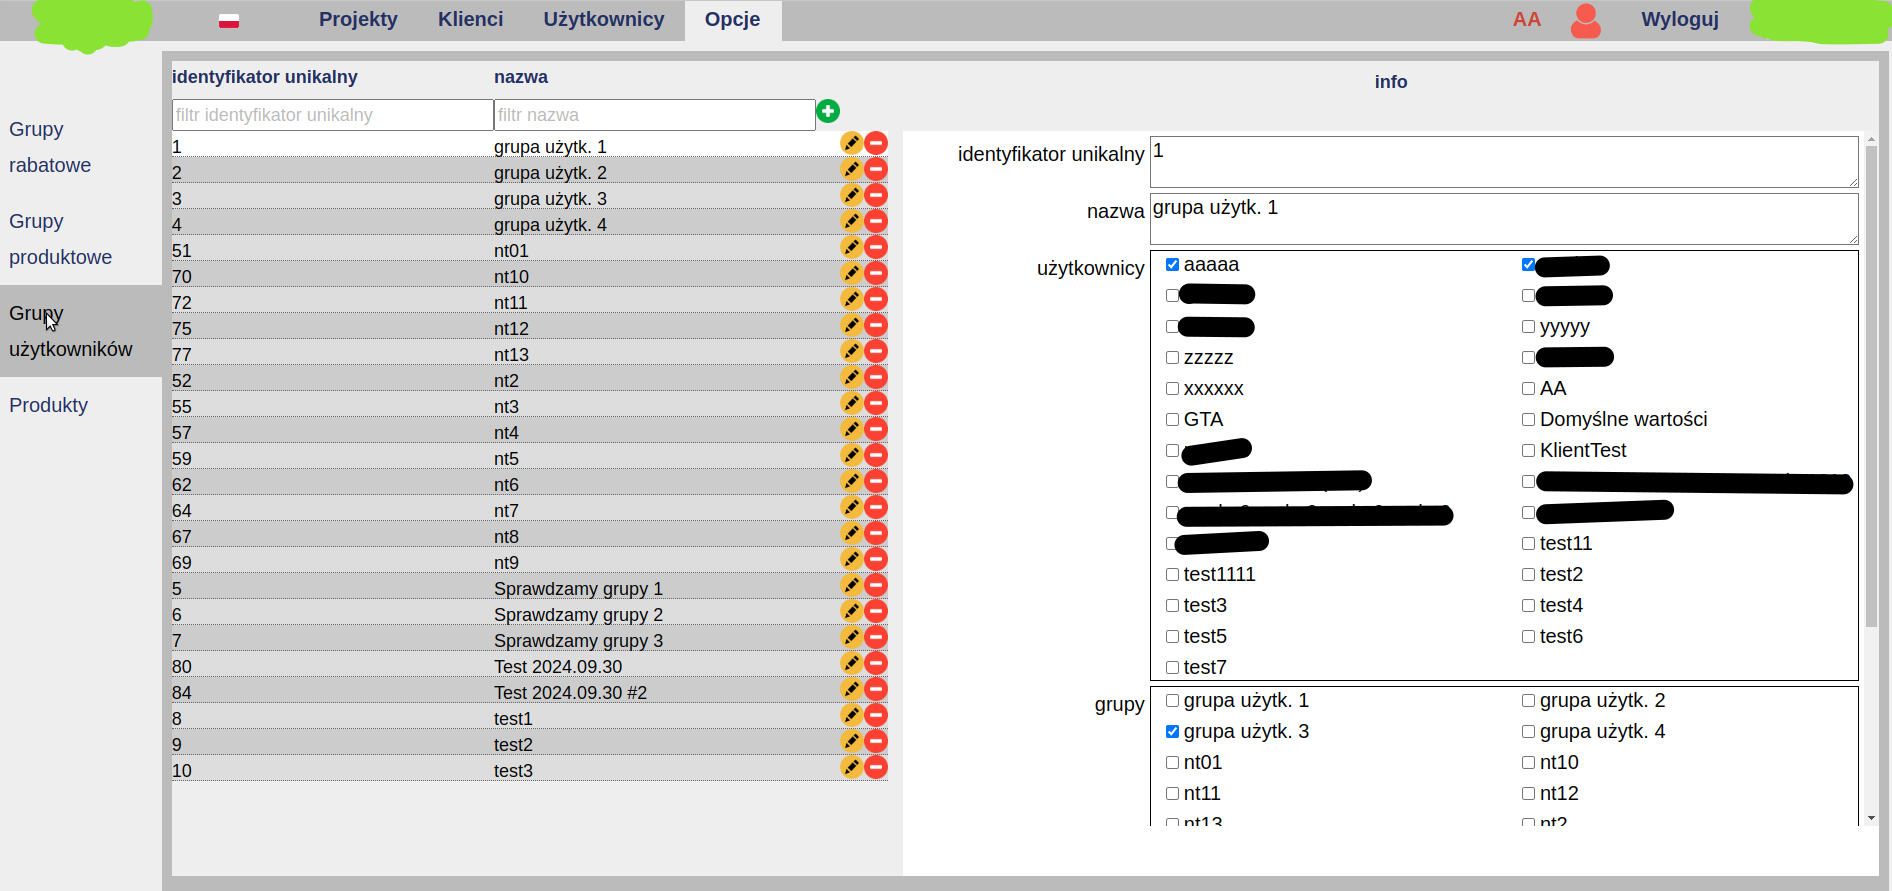Edit group 'nt2' pencil icon
This screenshot has width=1892, height=891.
[851, 377]
